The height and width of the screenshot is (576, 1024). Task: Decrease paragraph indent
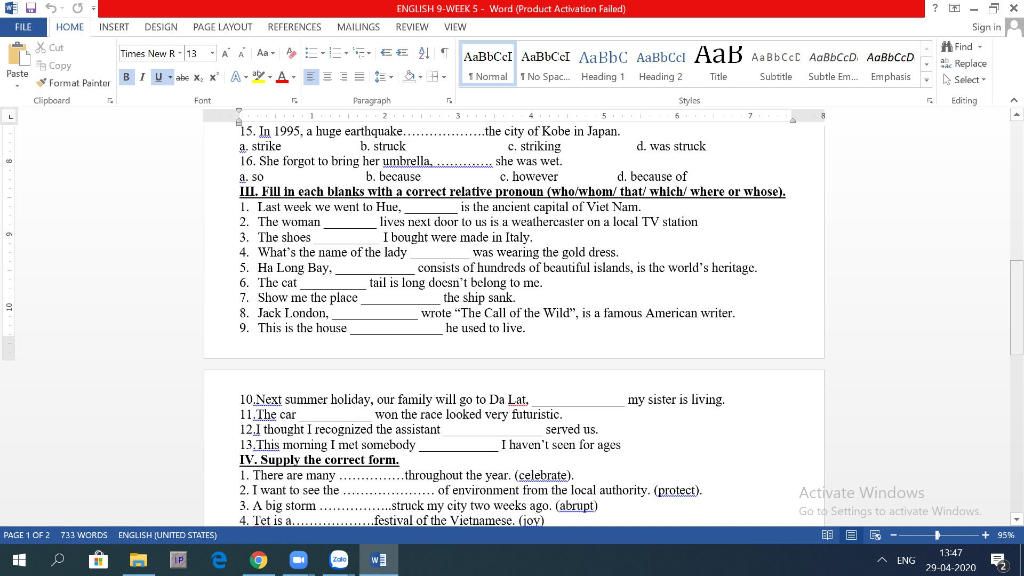(x=386, y=53)
